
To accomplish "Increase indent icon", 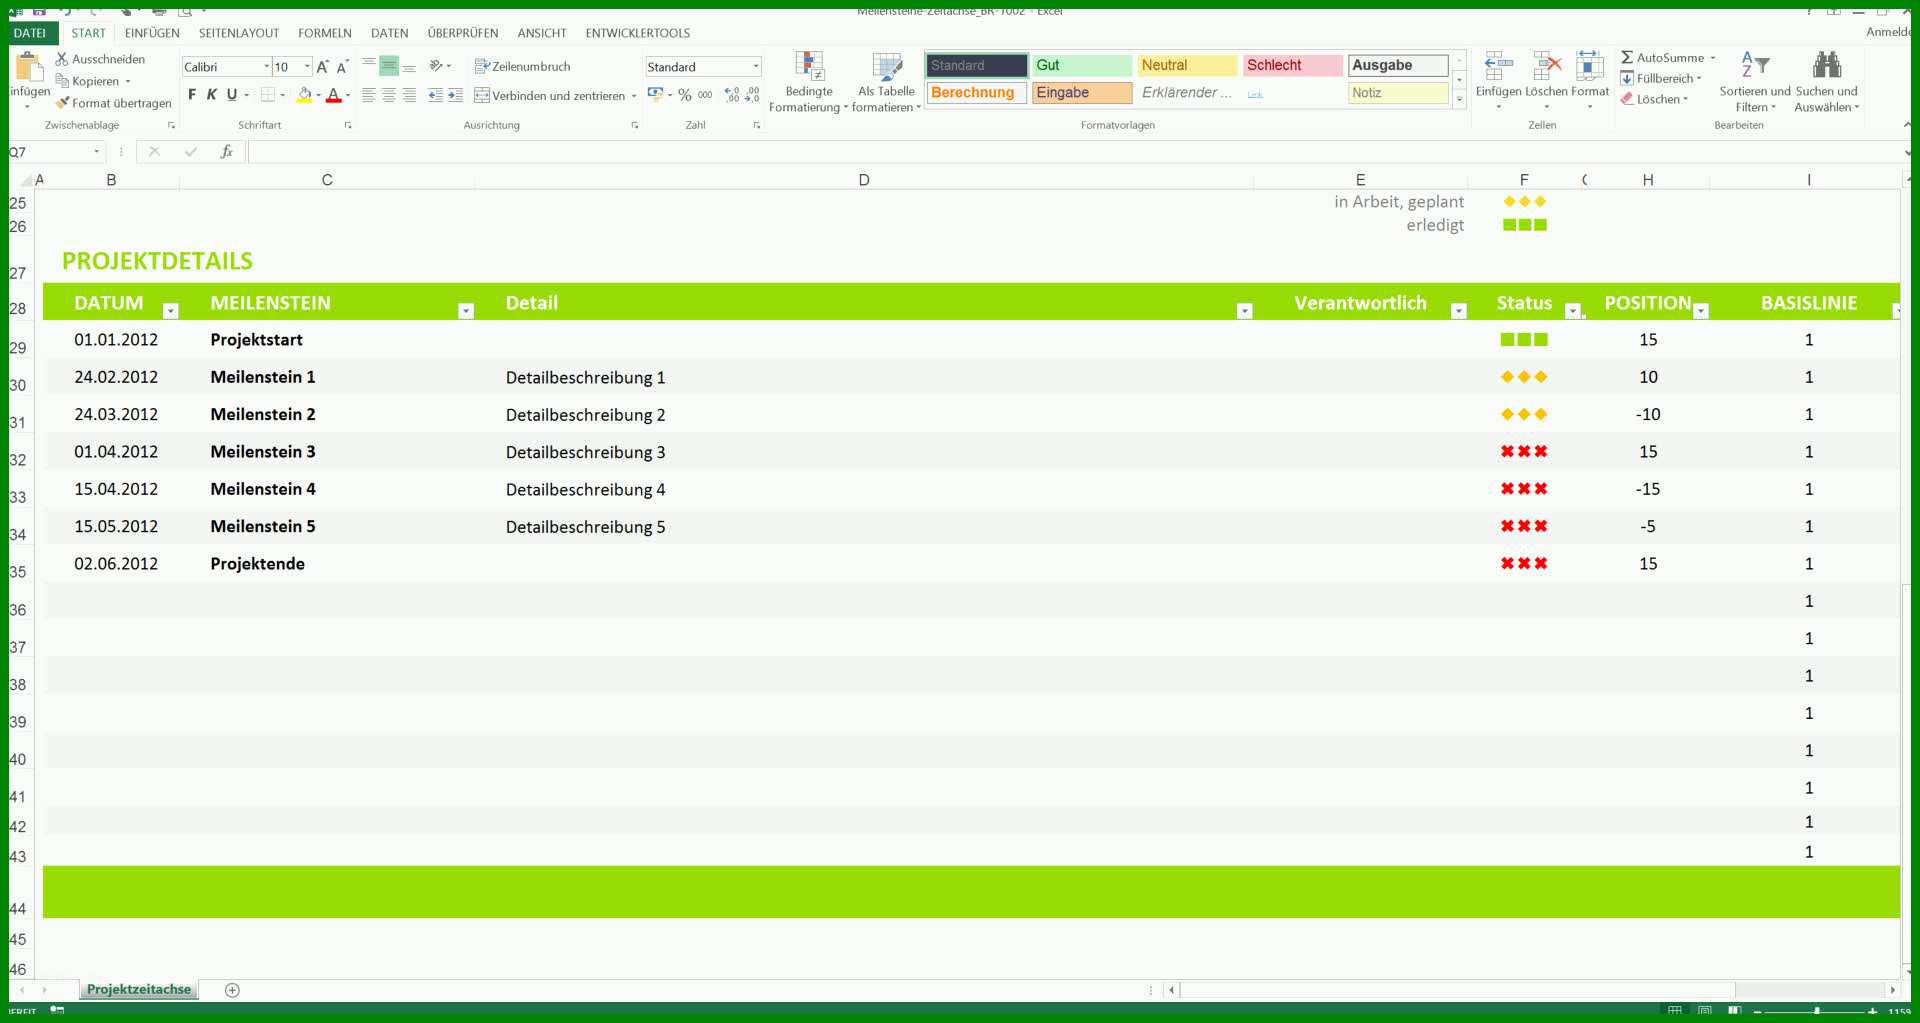I will click(x=455, y=95).
